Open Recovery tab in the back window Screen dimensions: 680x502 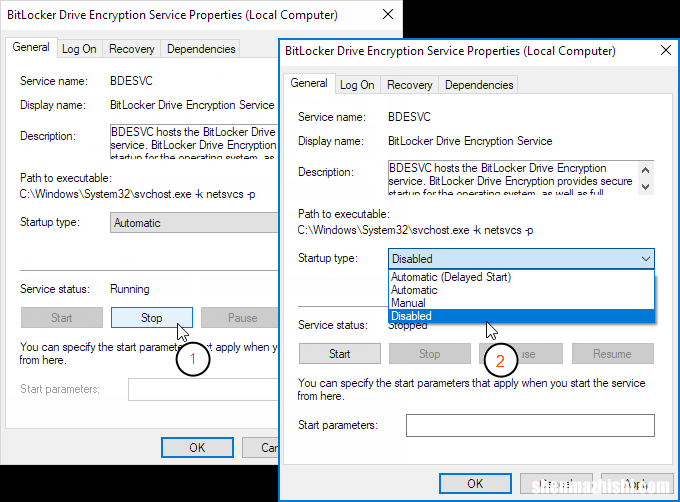(x=131, y=49)
